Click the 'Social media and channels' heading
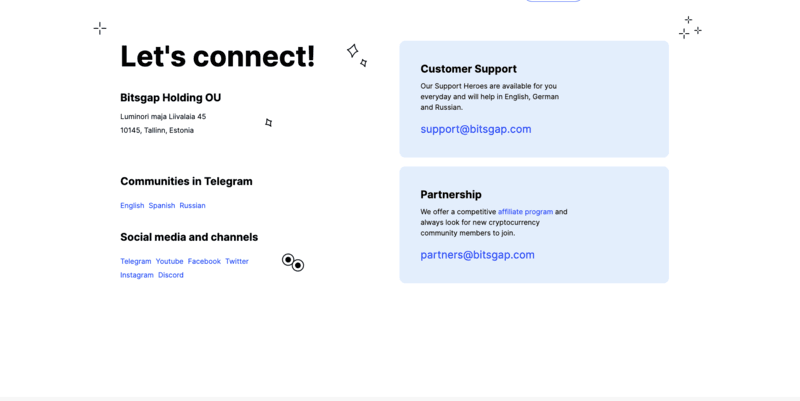800x401 pixels. pos(189,237)
